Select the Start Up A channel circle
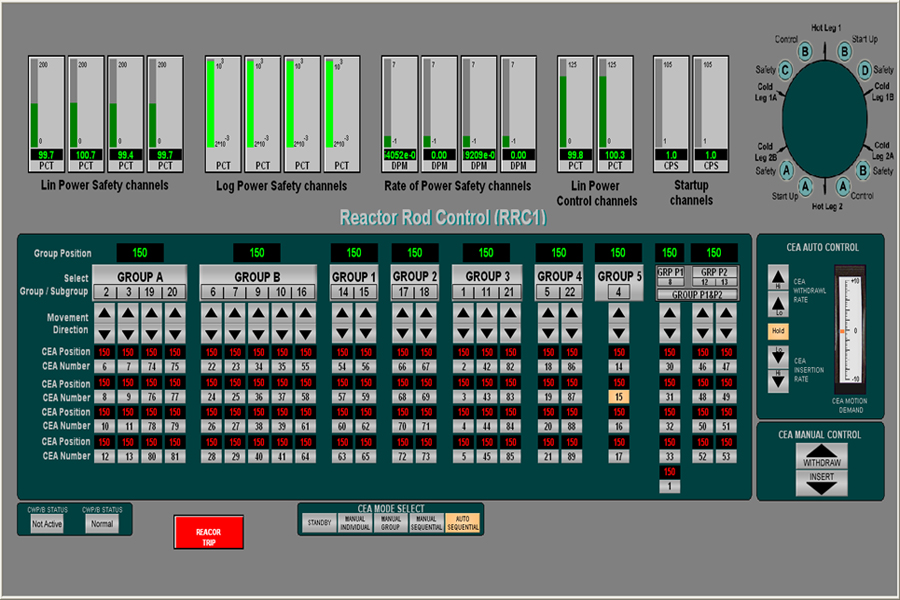Image resolution: width=900 pixels, height=600 pixels. 805,187
